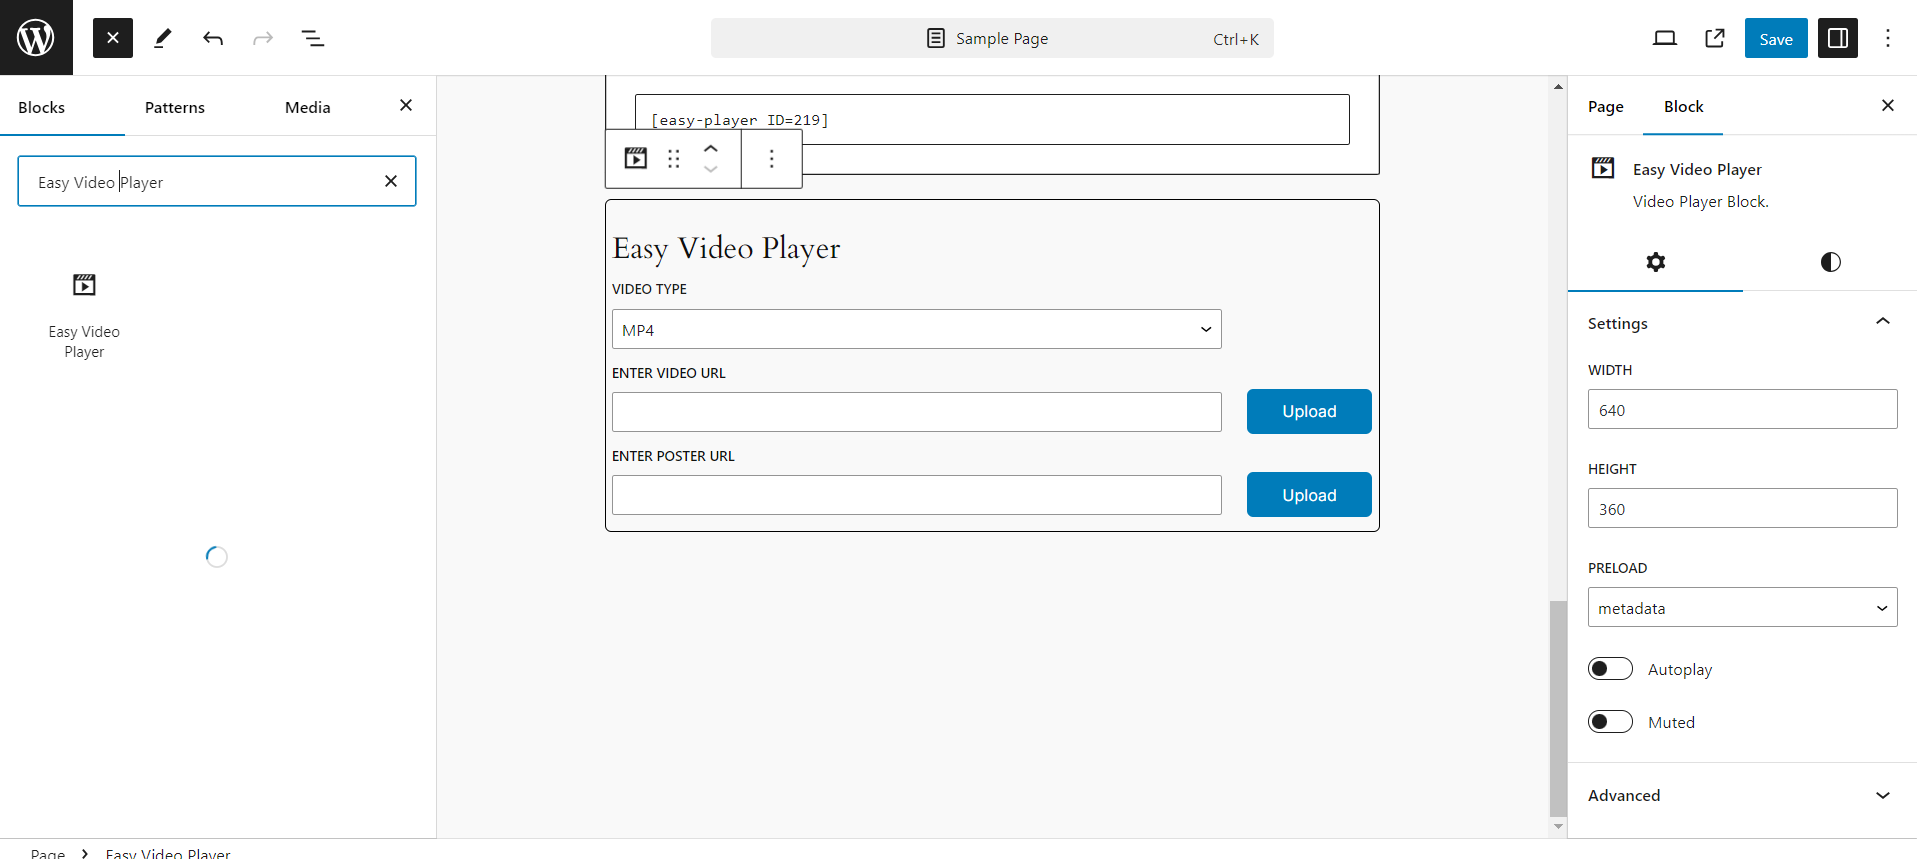Switch to the Blocks tab

click(x=42, y=107)
